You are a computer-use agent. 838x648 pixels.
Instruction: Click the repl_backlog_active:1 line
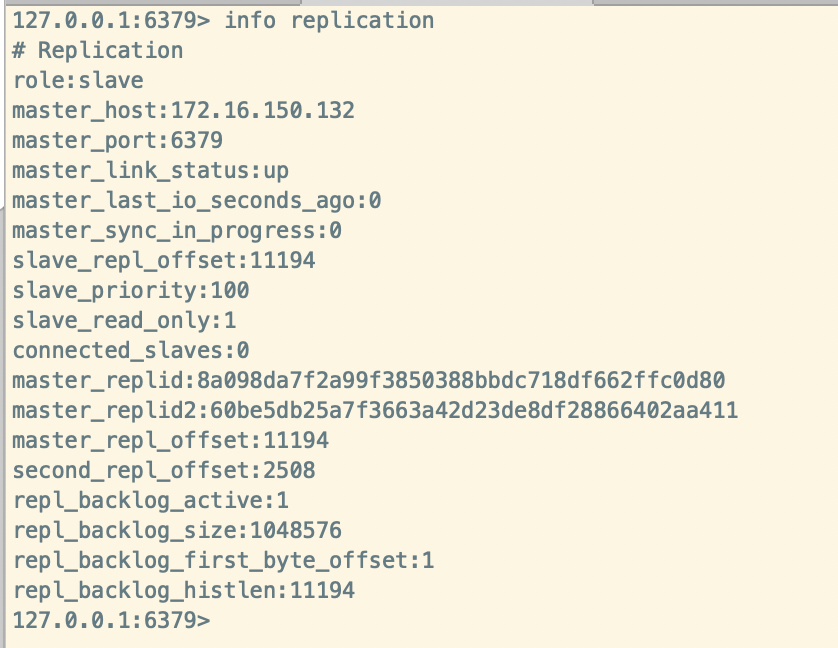pyautogui.click(x=151, y=500)
